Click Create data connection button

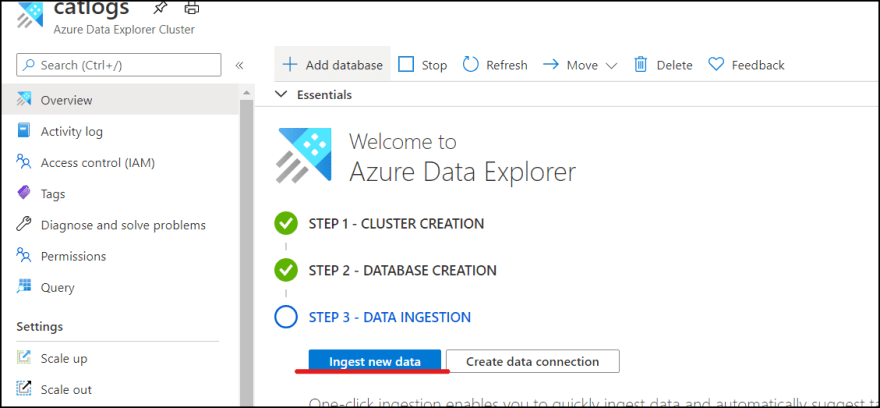pyautogui.click(x=533, y=361)
